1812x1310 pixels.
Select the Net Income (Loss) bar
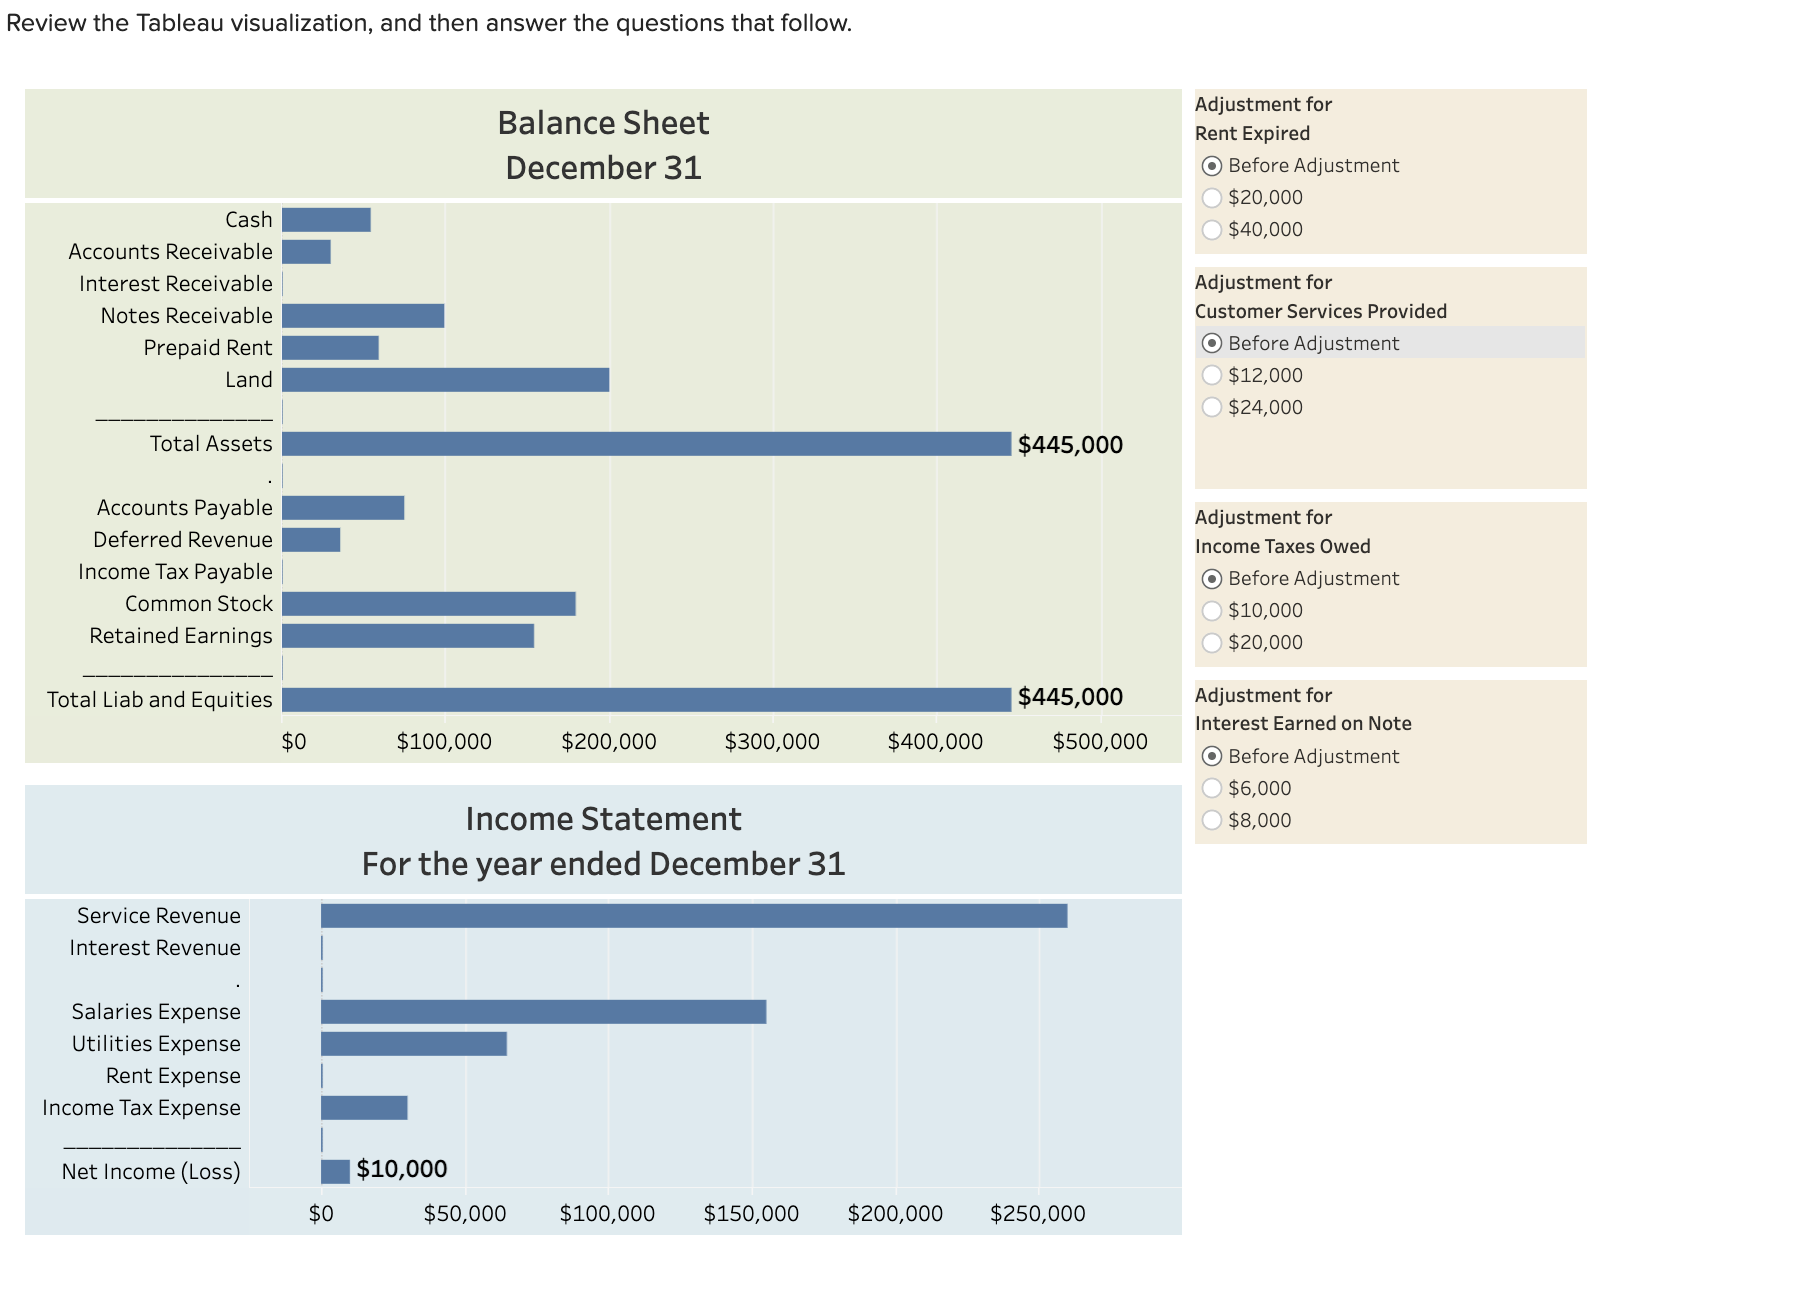(x=332, y=1169)
